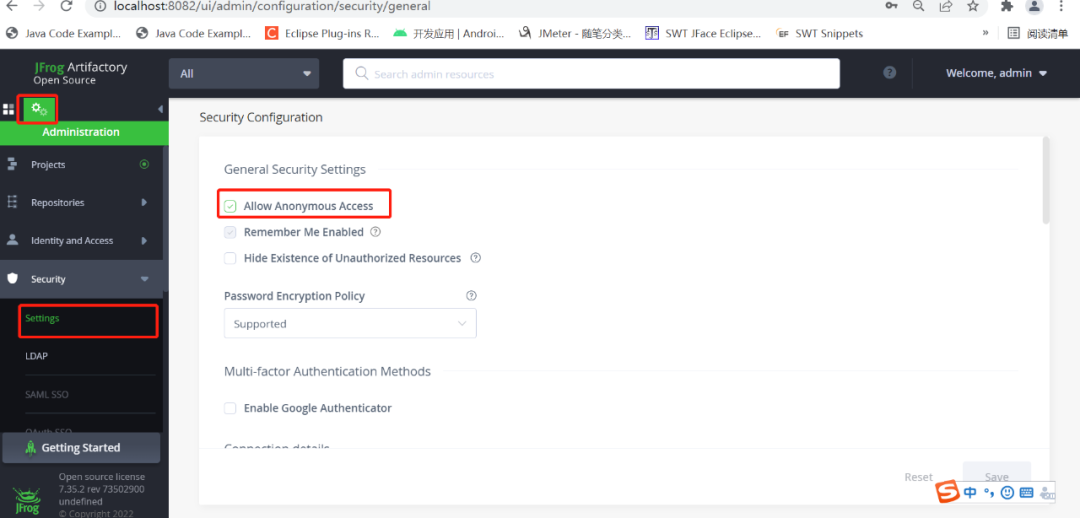The height and width of the screenshot is (518, 1080).
Task: Collapse the sidebar with the arrow
Action: 160,109
